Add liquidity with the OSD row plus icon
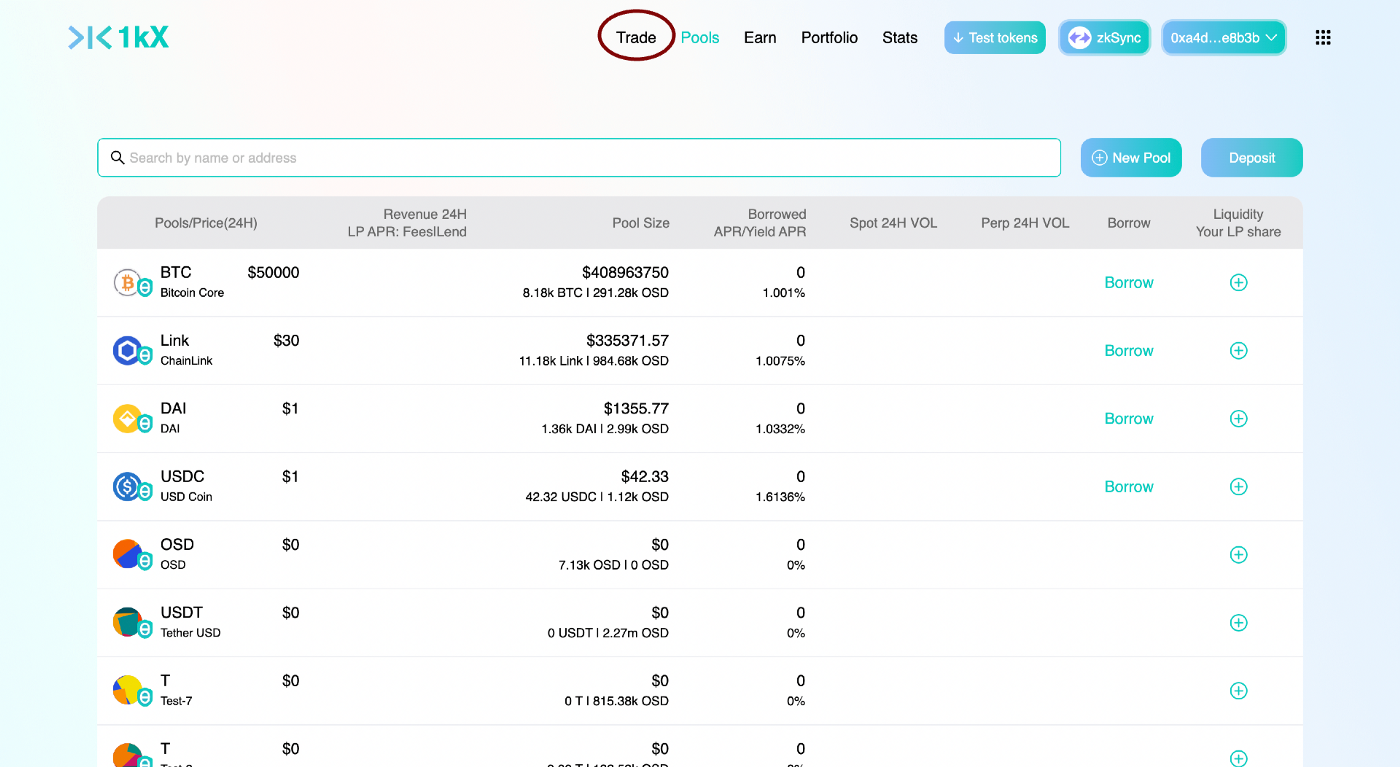The height and width of the screenshot is (767, 1400). point(1238,555)
